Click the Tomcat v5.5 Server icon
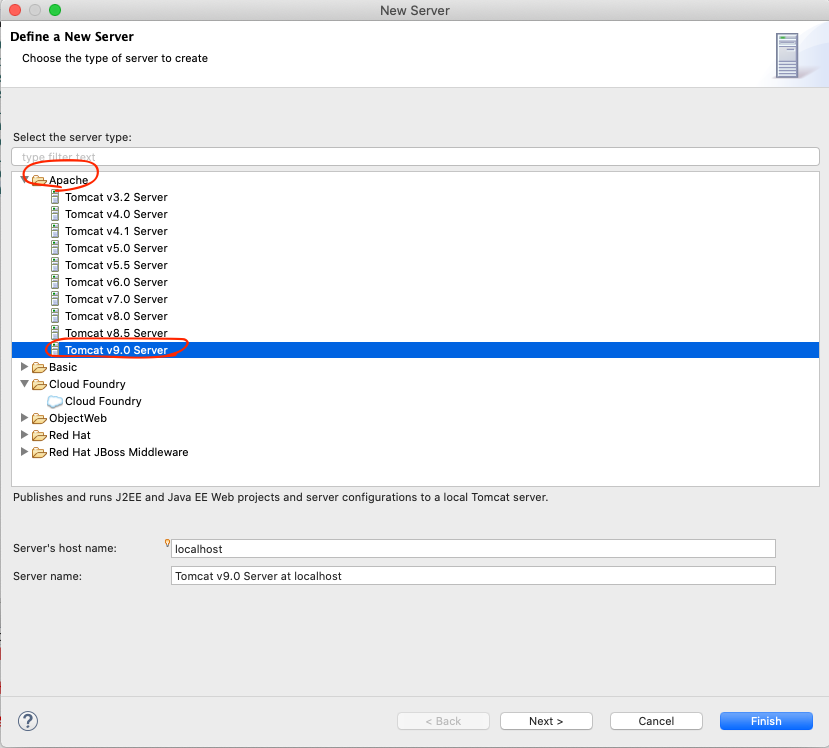 click(x=55, y=265)
